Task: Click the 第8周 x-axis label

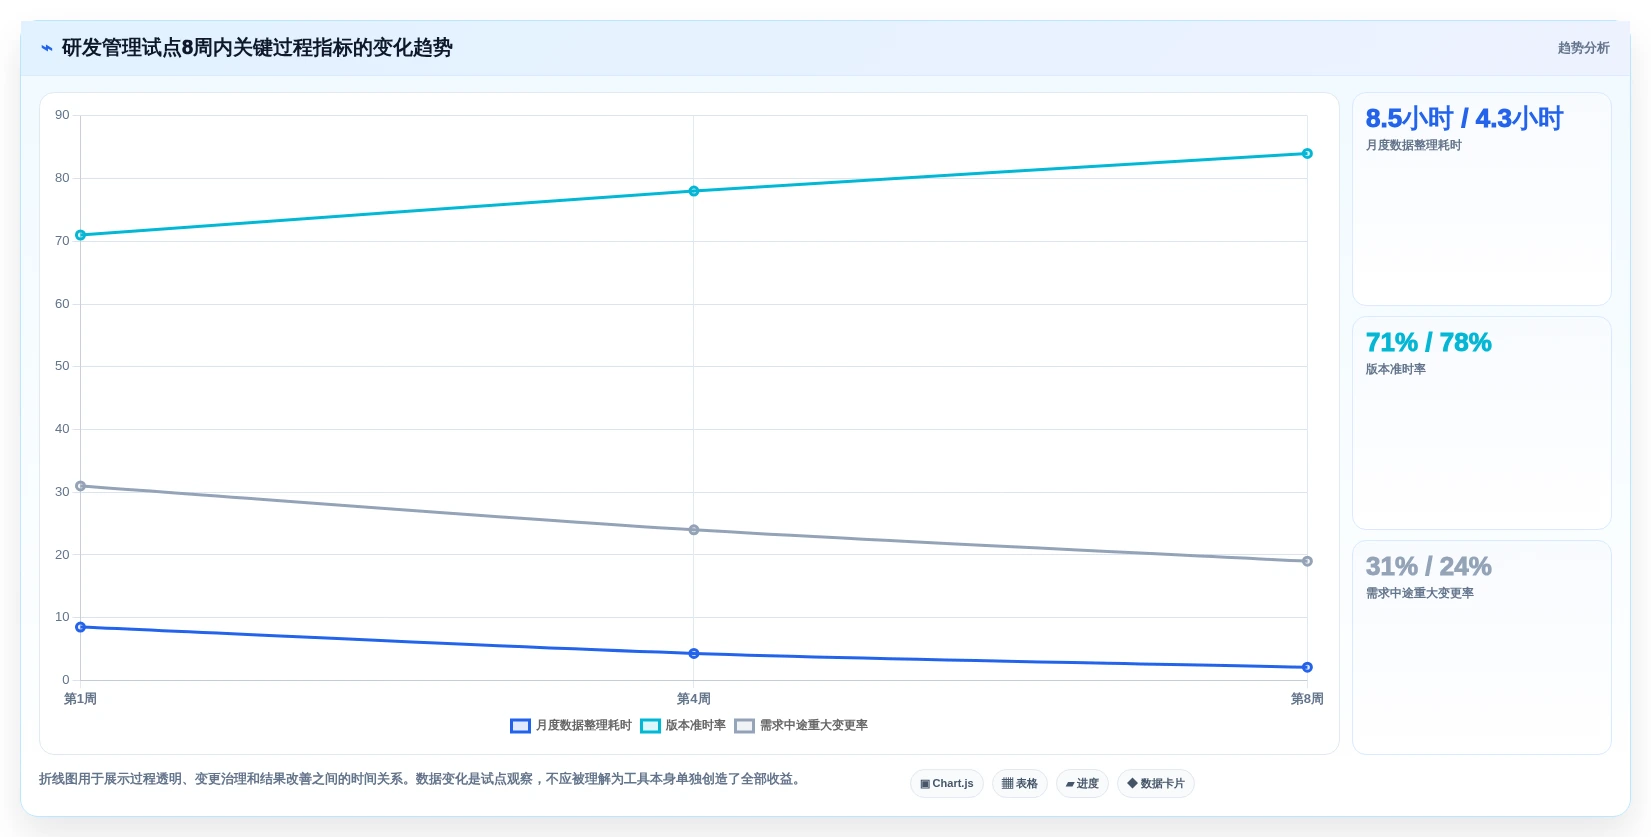Action: pos(1307,699)
